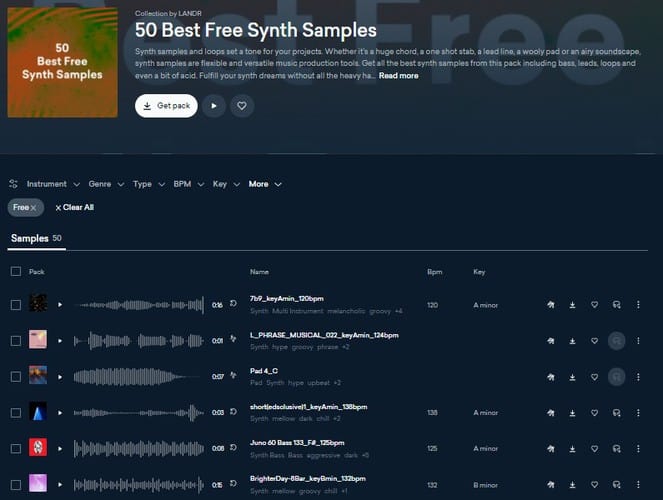Screen dimensions: 663x500
Task: Play the short|edsolusive|1 sample
Action: (60, 413)
